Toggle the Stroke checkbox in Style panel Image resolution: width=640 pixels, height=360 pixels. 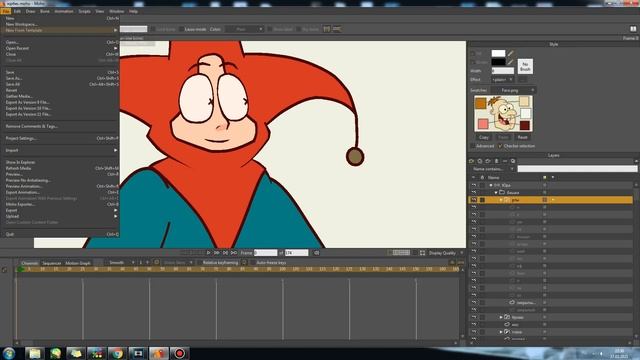[x=473, y=62]
